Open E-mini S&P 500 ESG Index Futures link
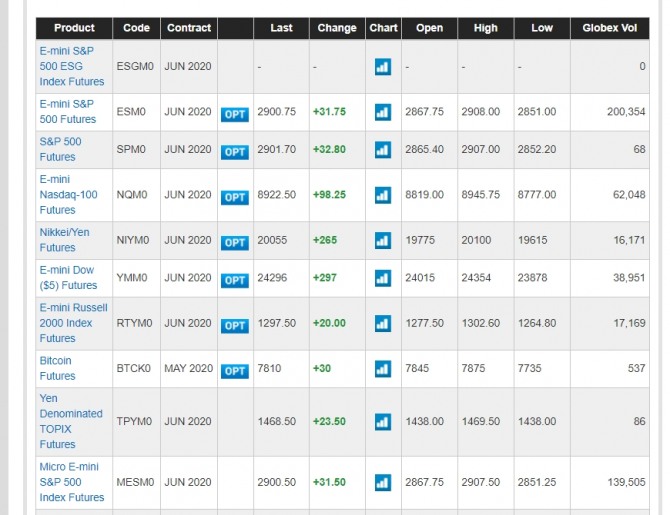 pyautogui.click(x=71, y=65)
